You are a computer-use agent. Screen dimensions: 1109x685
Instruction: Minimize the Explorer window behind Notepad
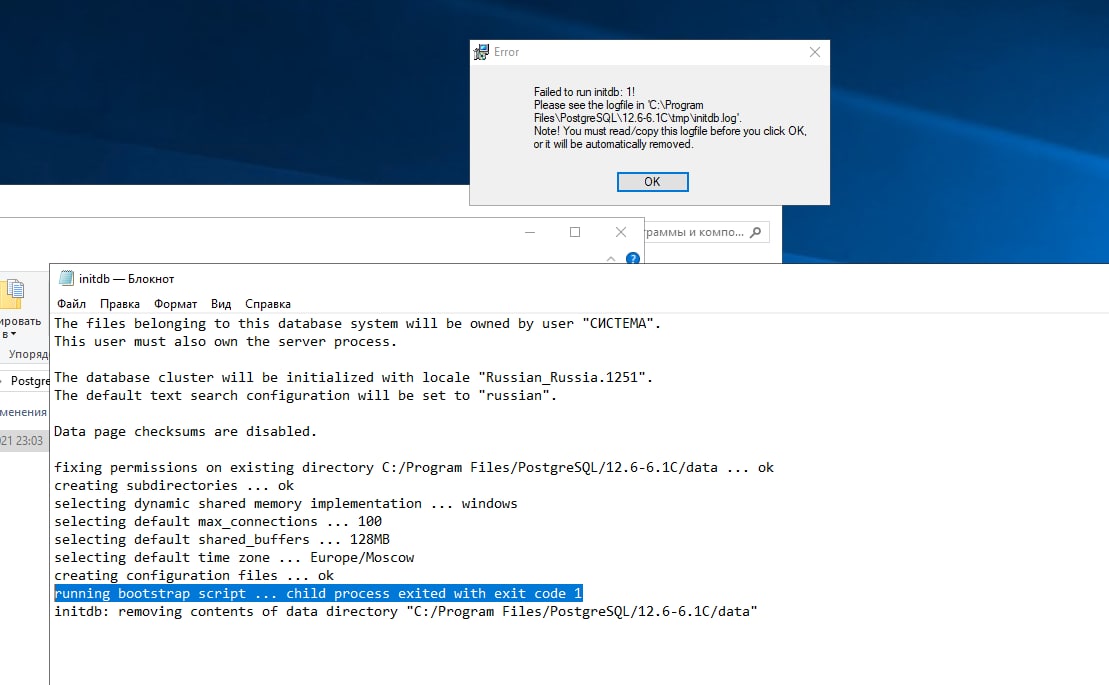click(530, 233)
